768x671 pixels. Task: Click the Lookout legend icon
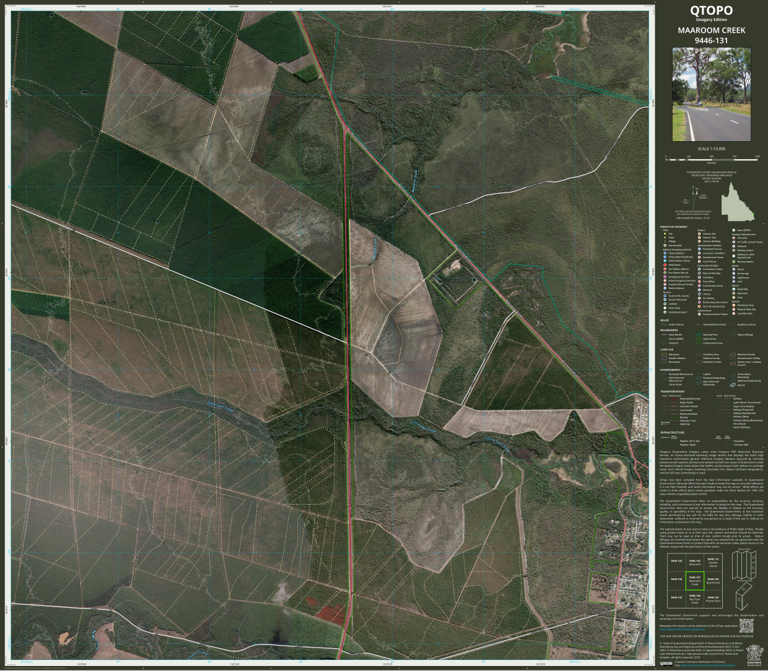pyautogui.click(x=665, y=304)
